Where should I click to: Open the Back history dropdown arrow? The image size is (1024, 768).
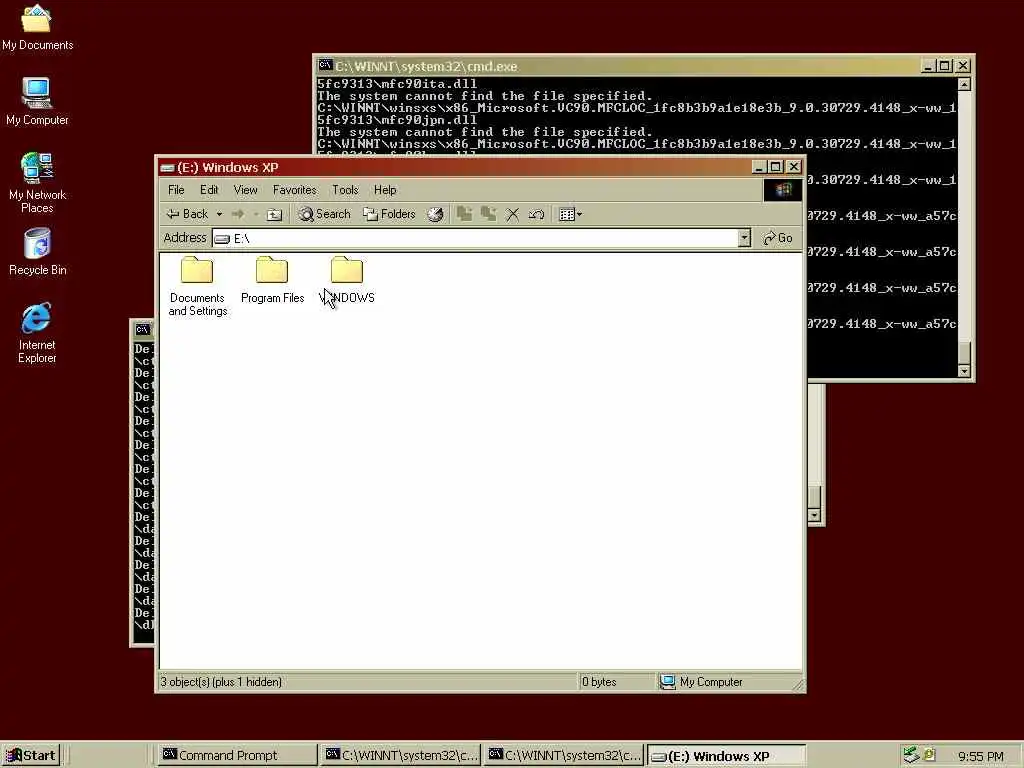219,214
